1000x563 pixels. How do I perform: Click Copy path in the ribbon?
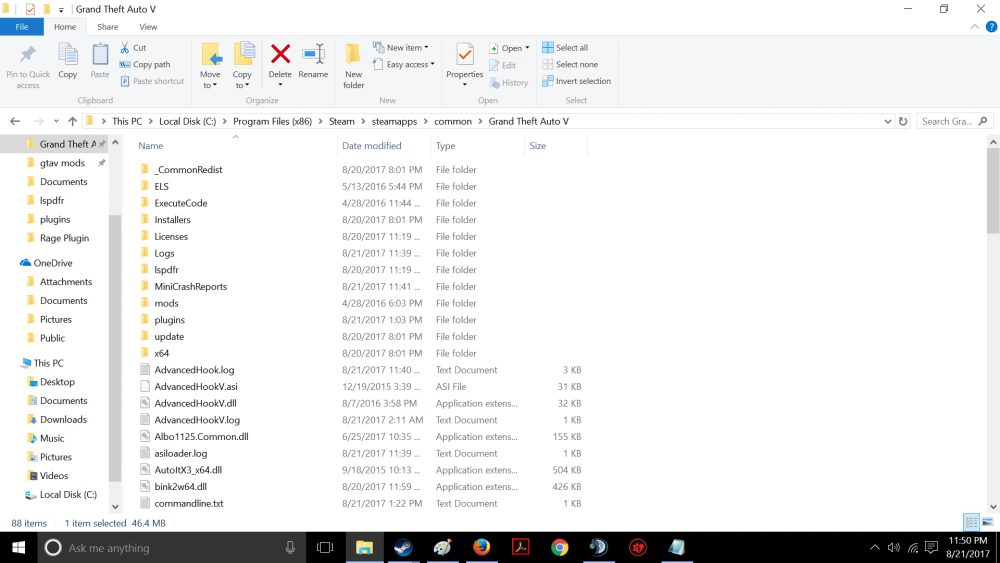click(x=145, y=64)
